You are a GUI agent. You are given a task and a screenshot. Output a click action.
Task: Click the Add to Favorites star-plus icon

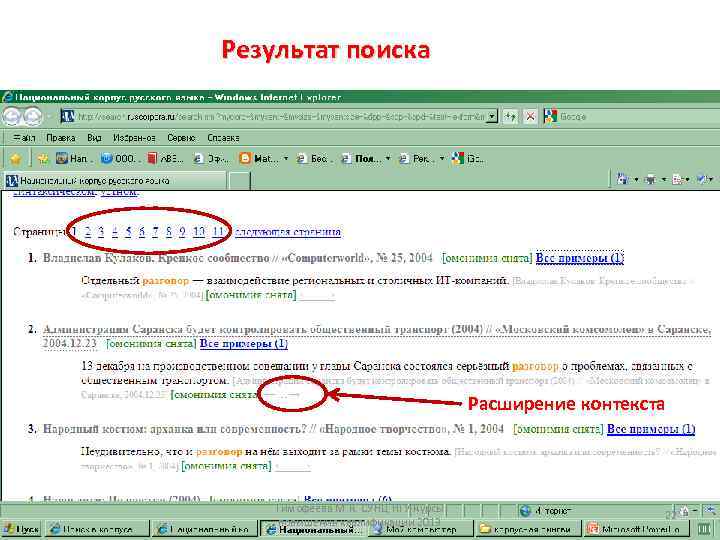coord(43,159)
